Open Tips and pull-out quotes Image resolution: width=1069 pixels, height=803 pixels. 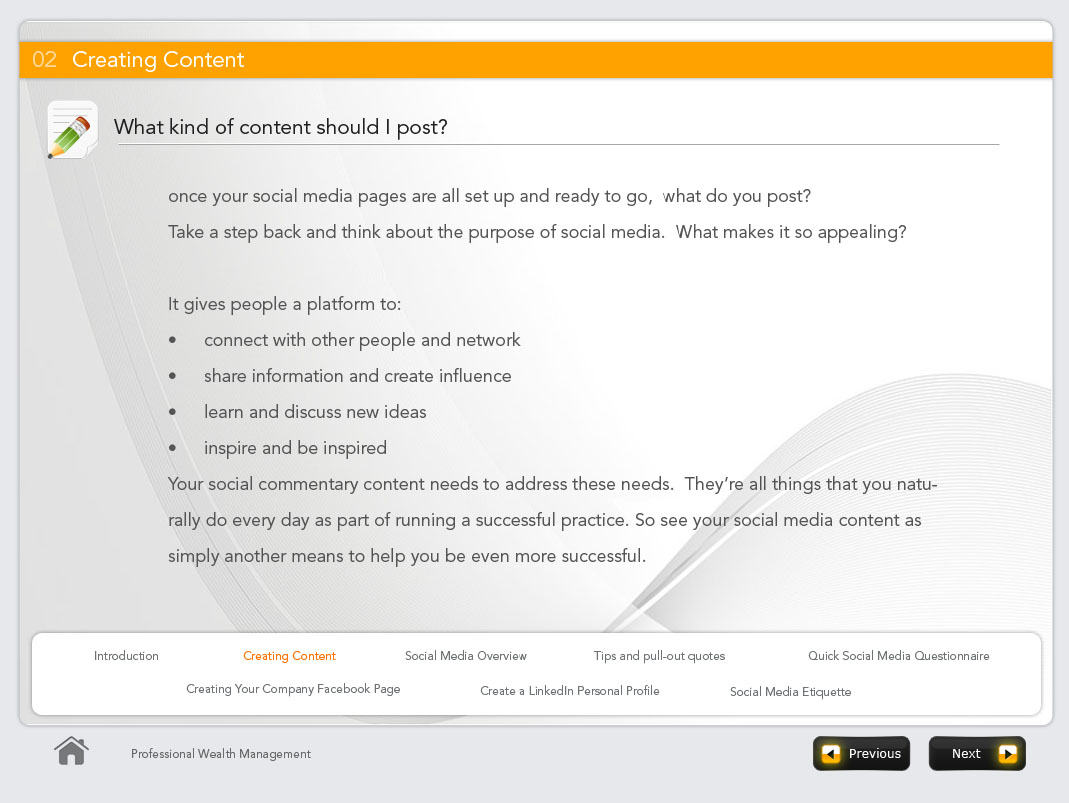(x=659, y=656)
